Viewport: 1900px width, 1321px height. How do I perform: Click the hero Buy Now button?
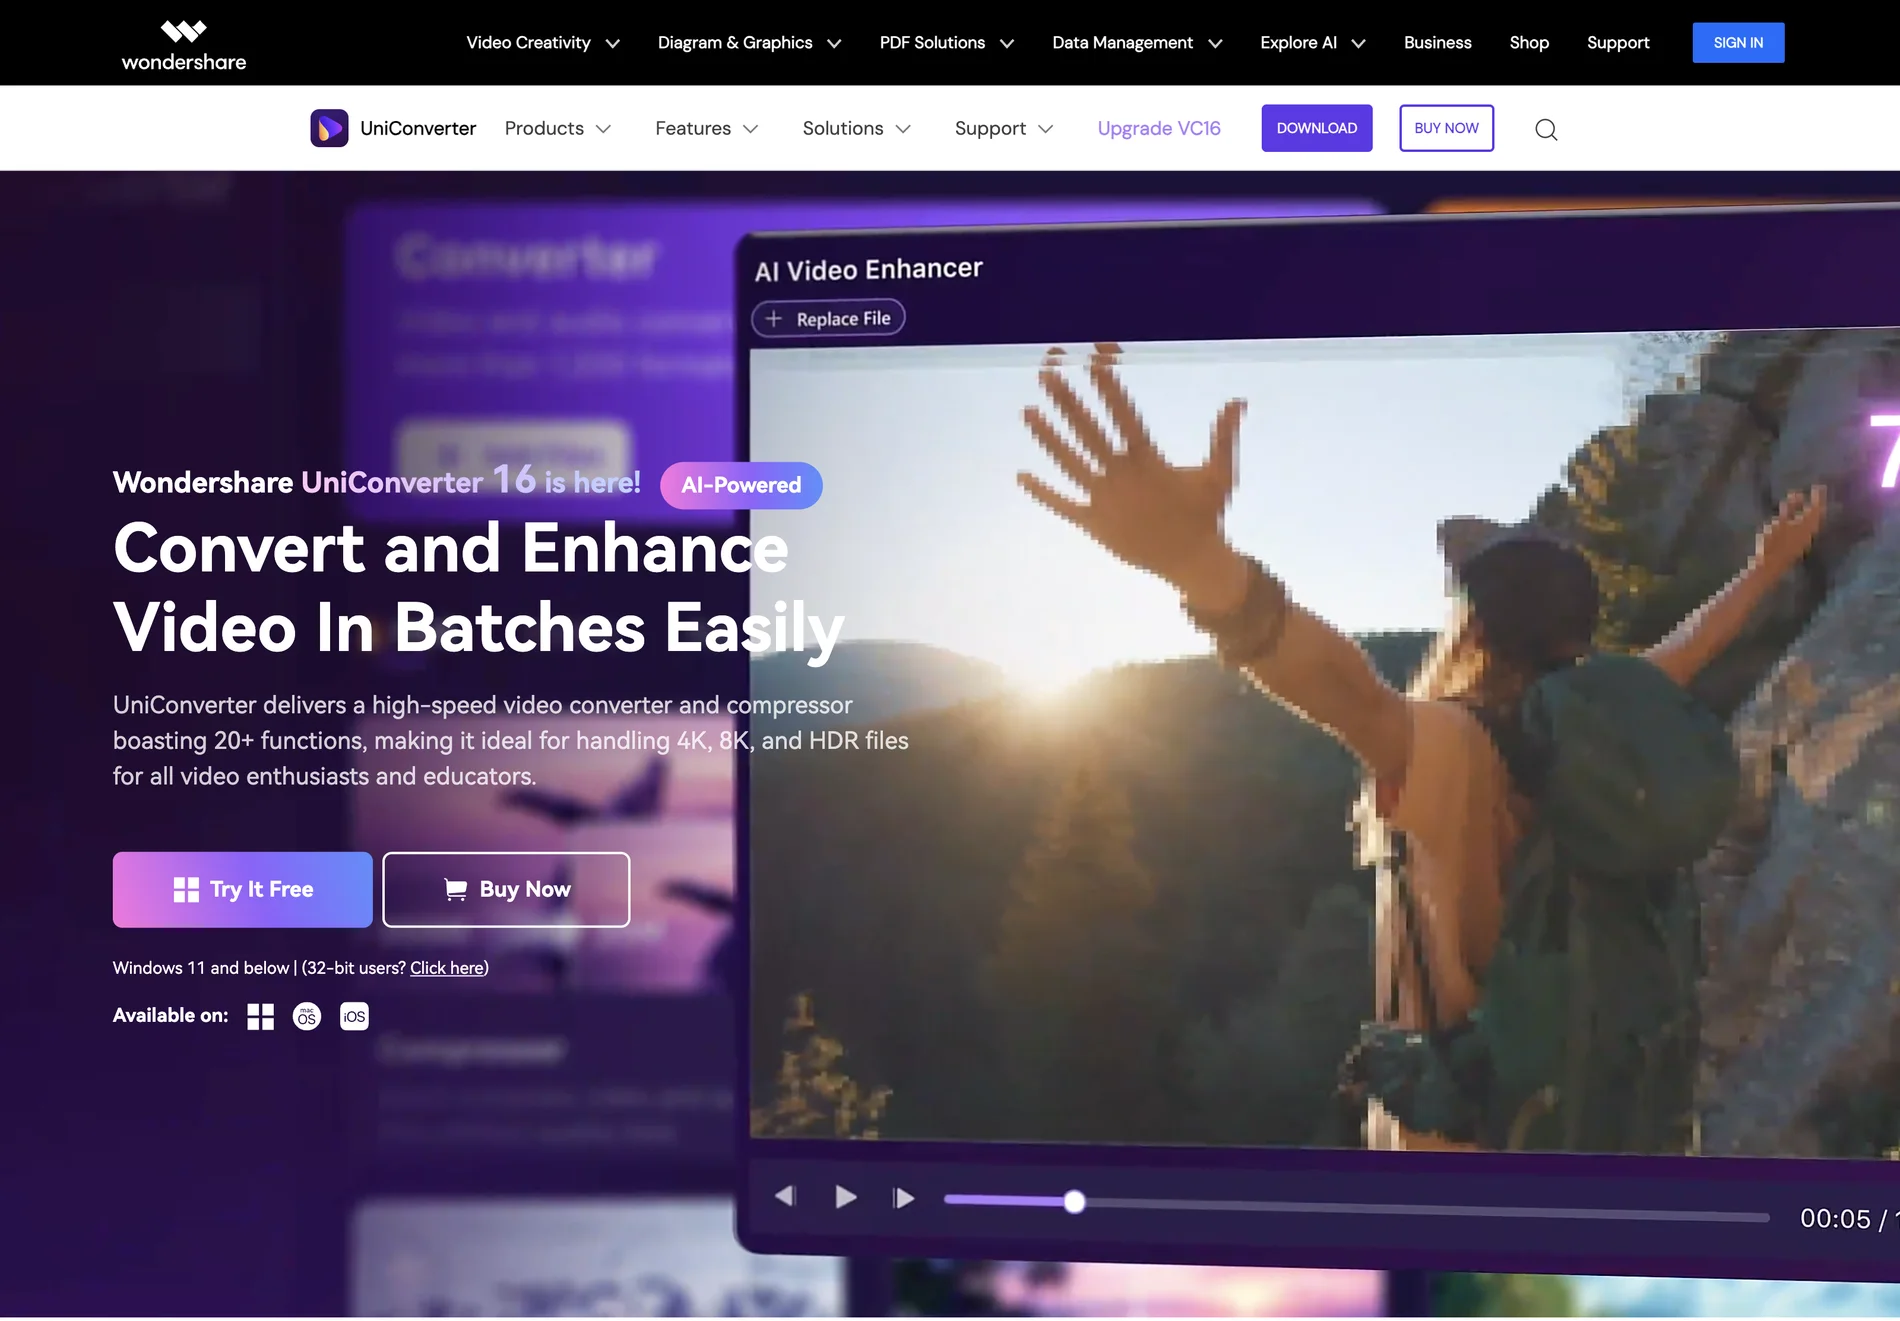point(506,890)
